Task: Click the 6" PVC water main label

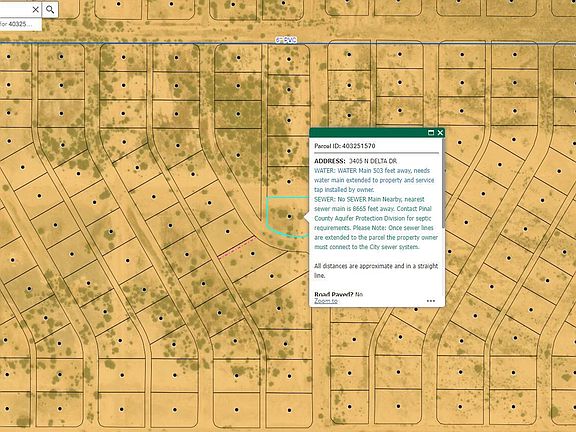Action: (286, 40)
